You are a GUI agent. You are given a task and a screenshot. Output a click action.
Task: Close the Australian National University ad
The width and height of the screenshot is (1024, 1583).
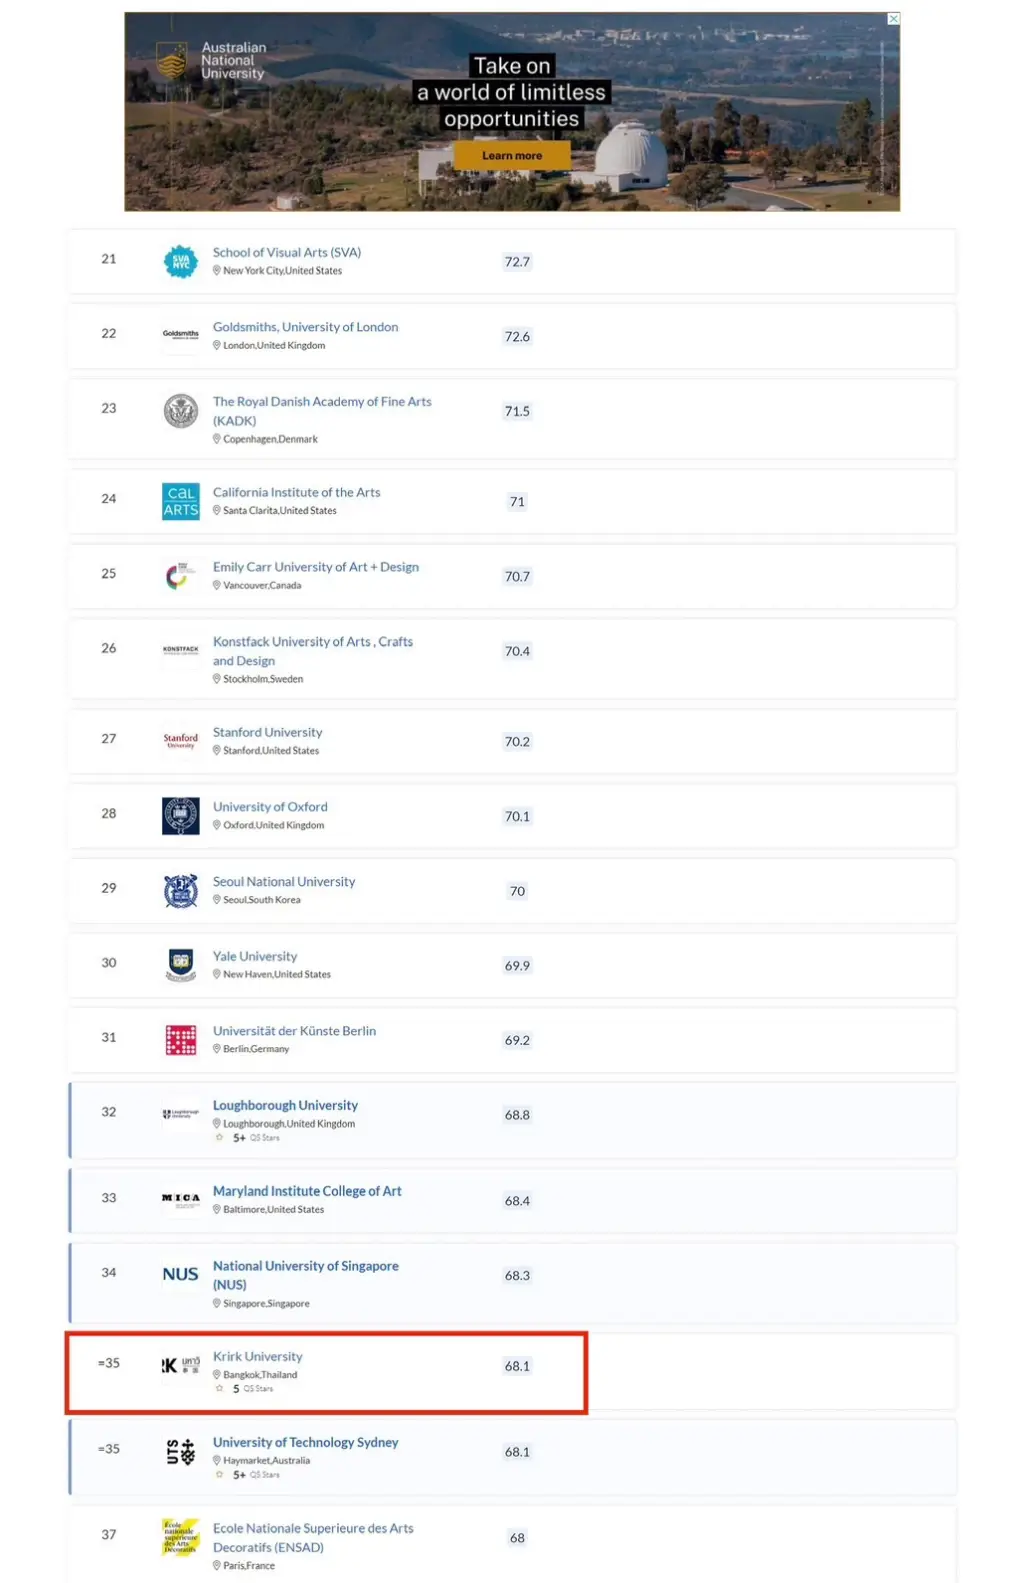pyautogui.click(x=894, y=19)
